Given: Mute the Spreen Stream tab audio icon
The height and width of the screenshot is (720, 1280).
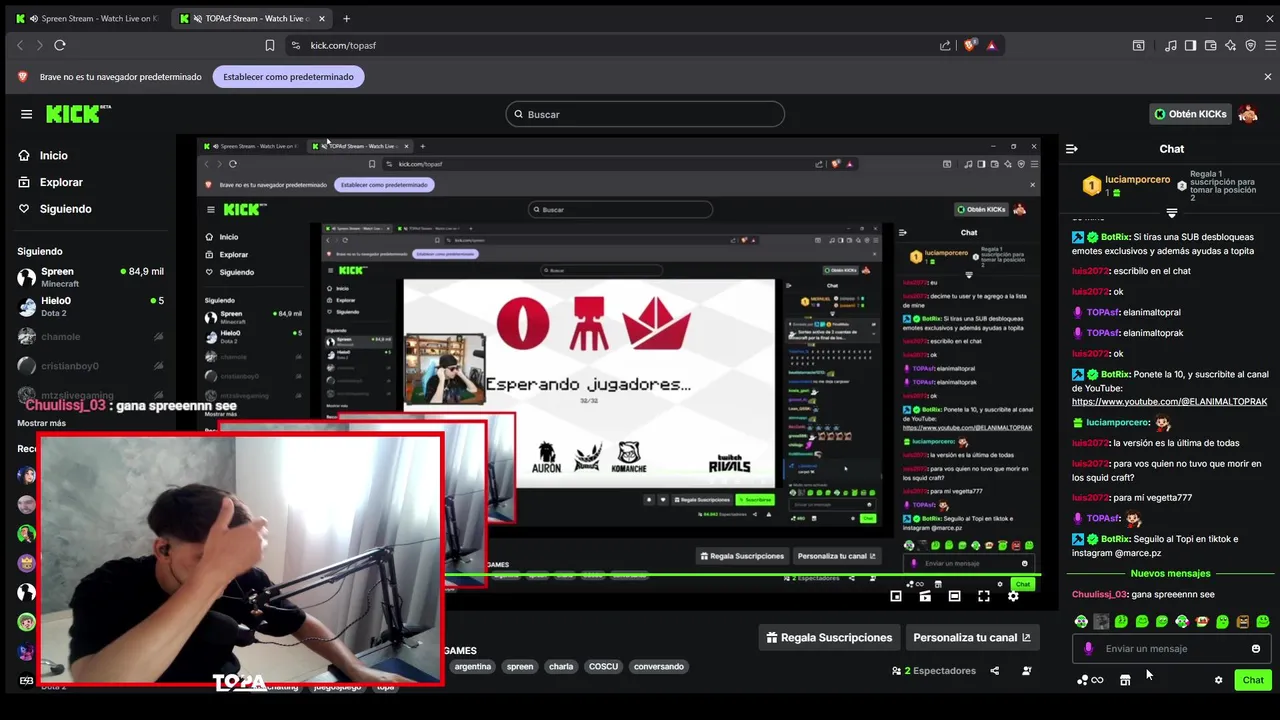Looking at the screenshot, I should point(35,18).
